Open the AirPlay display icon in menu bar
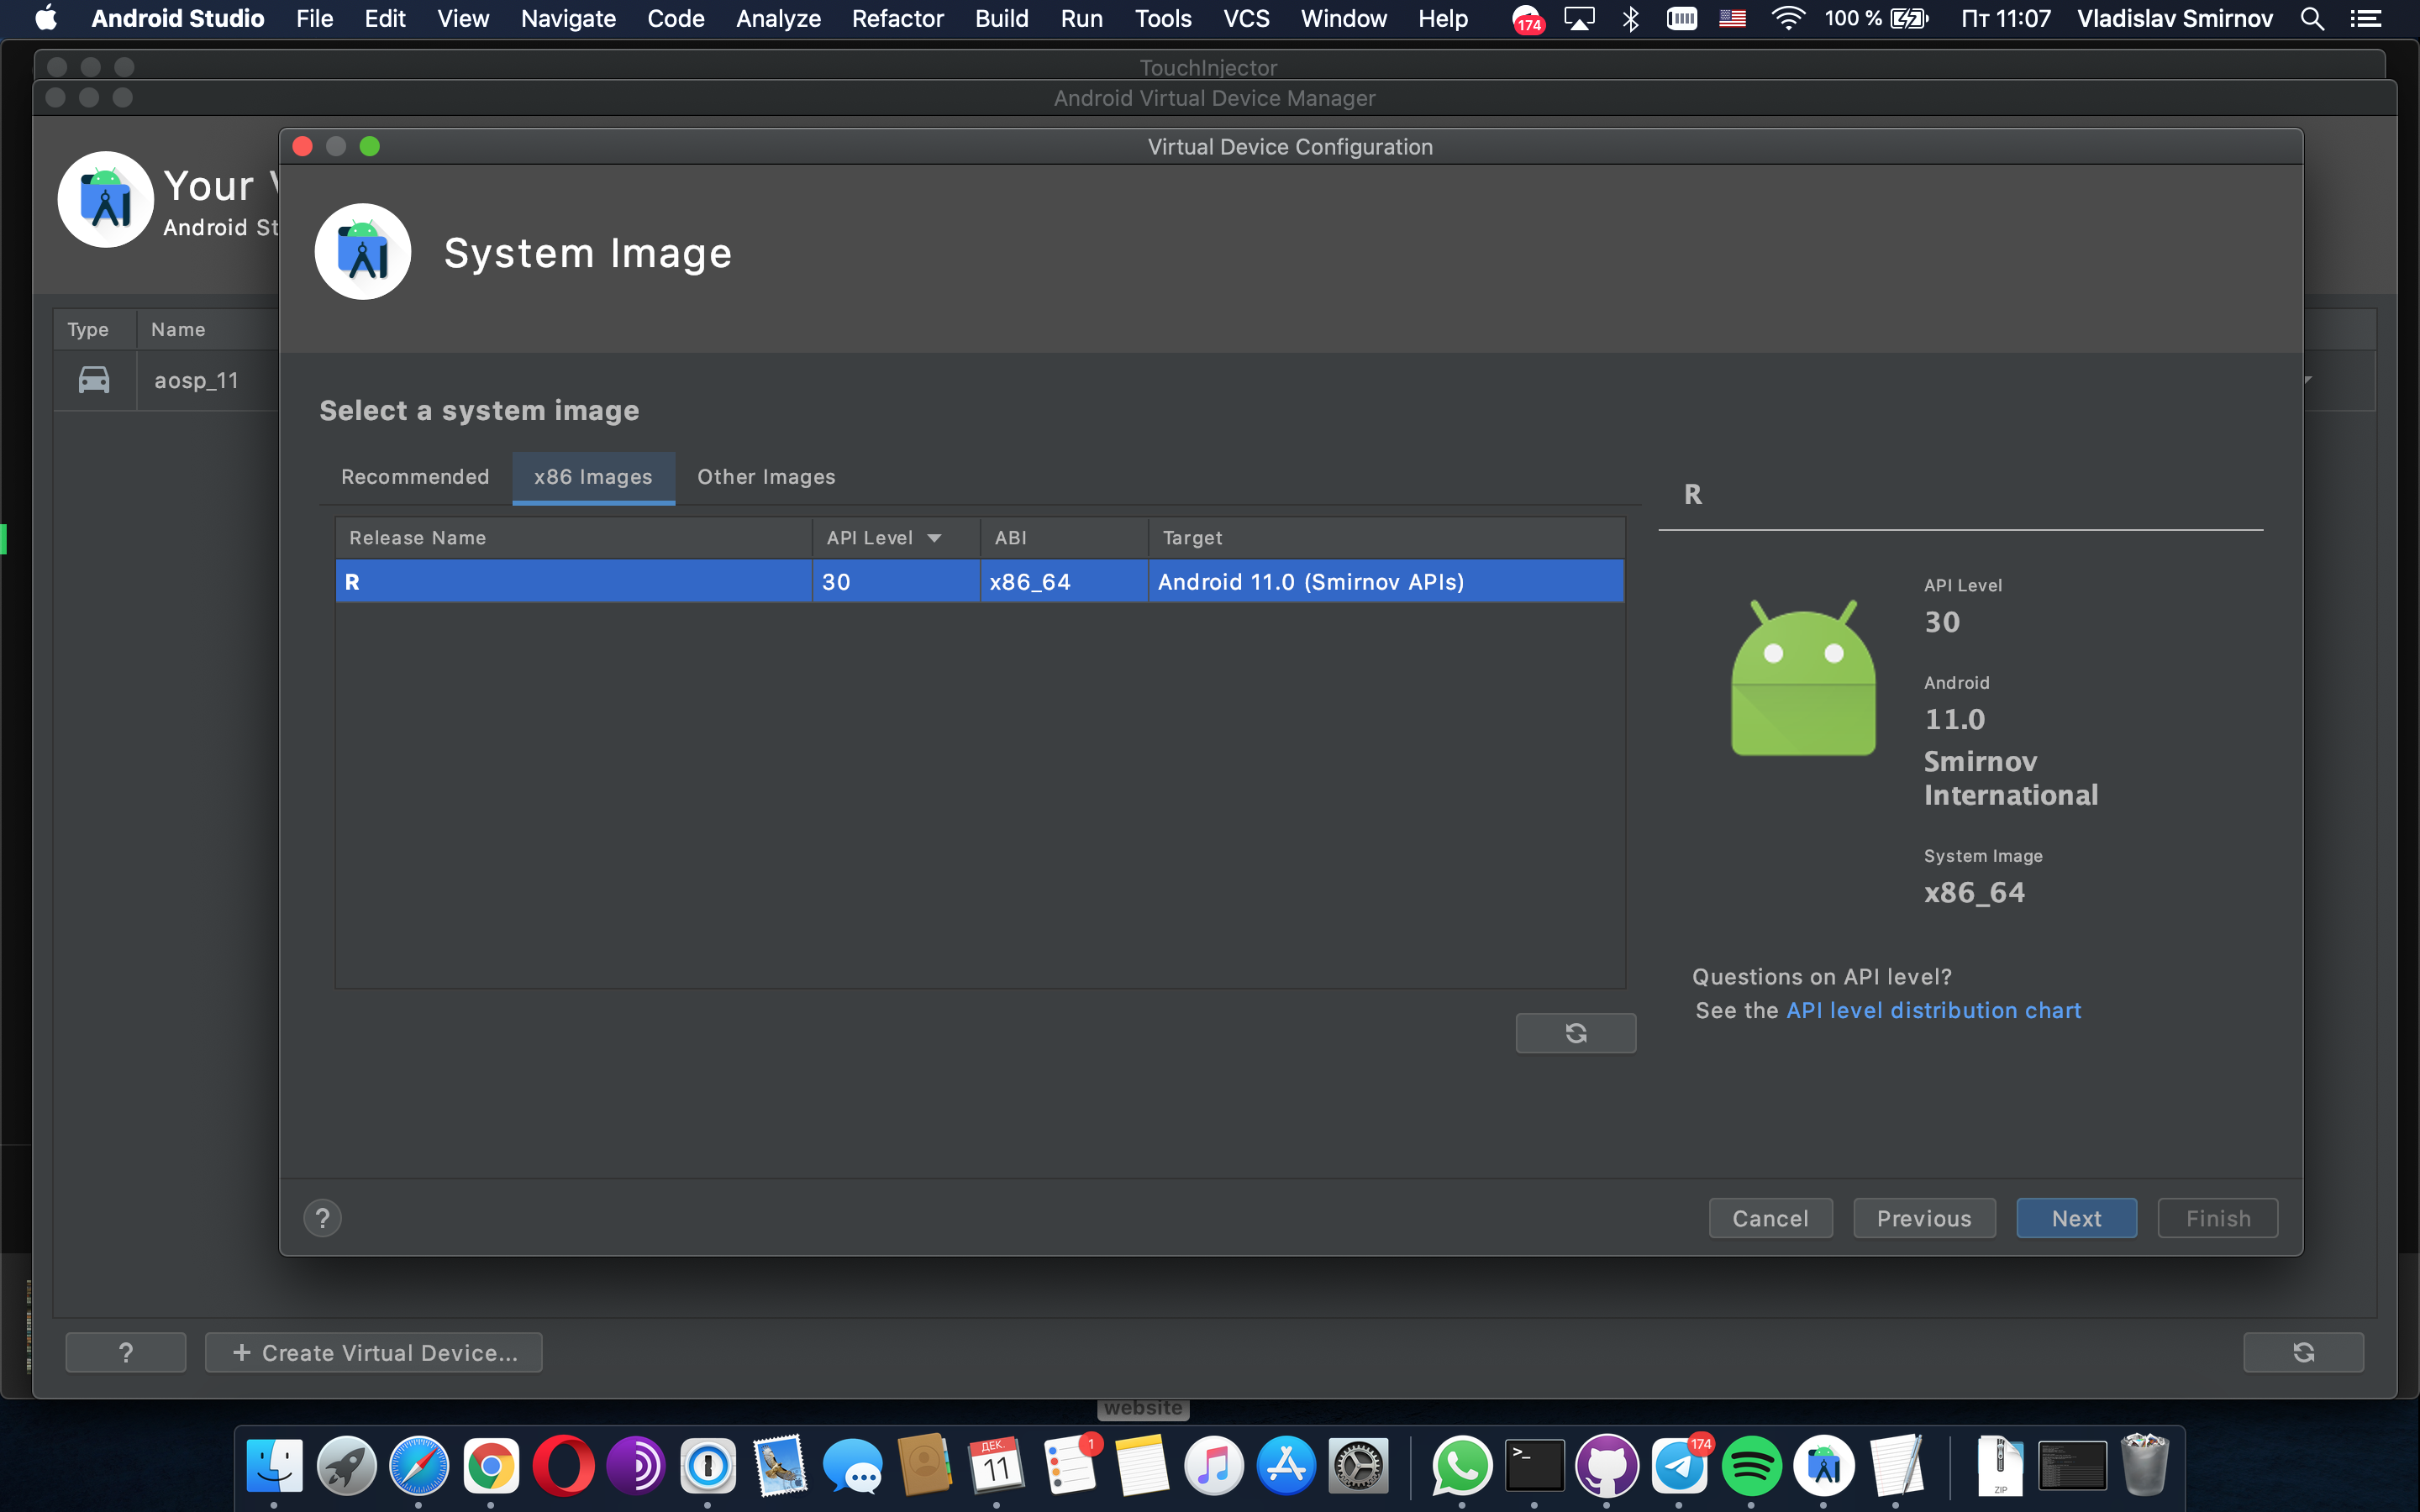Screen dimensions: 2420x1512 1579,19
